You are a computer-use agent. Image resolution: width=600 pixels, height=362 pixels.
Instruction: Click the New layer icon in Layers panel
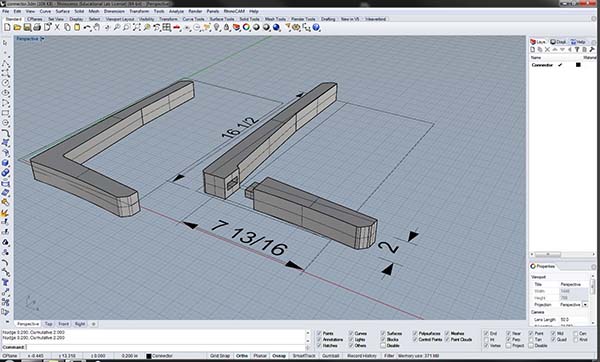coord(532,49)
